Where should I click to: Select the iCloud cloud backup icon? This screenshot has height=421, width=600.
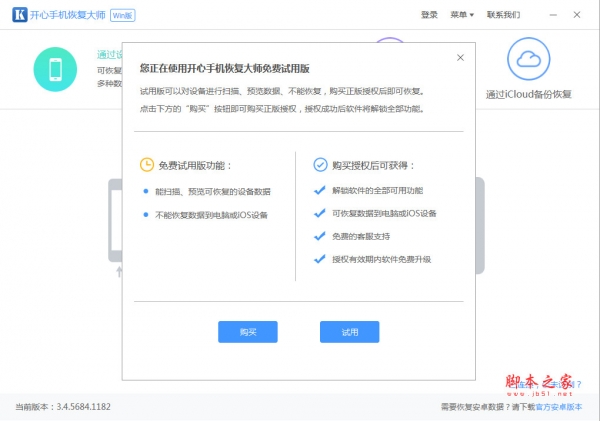[528, 59]
